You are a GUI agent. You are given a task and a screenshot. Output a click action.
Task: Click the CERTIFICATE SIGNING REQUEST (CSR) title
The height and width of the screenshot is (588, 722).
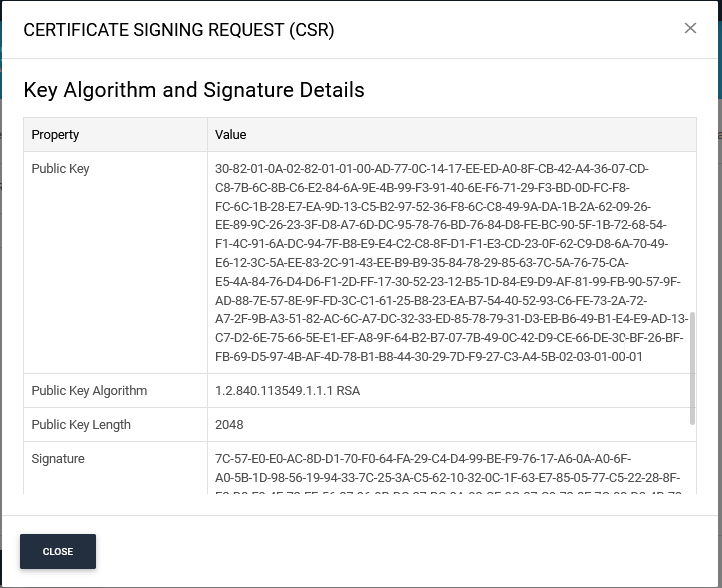179,30
